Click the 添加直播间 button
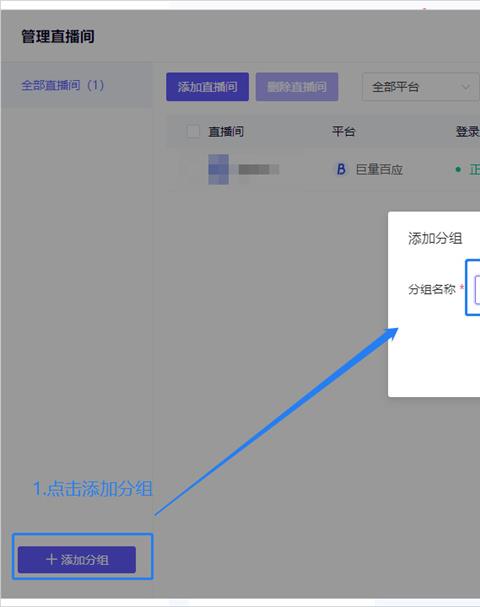Screen dimensions: 480x607 207,87
